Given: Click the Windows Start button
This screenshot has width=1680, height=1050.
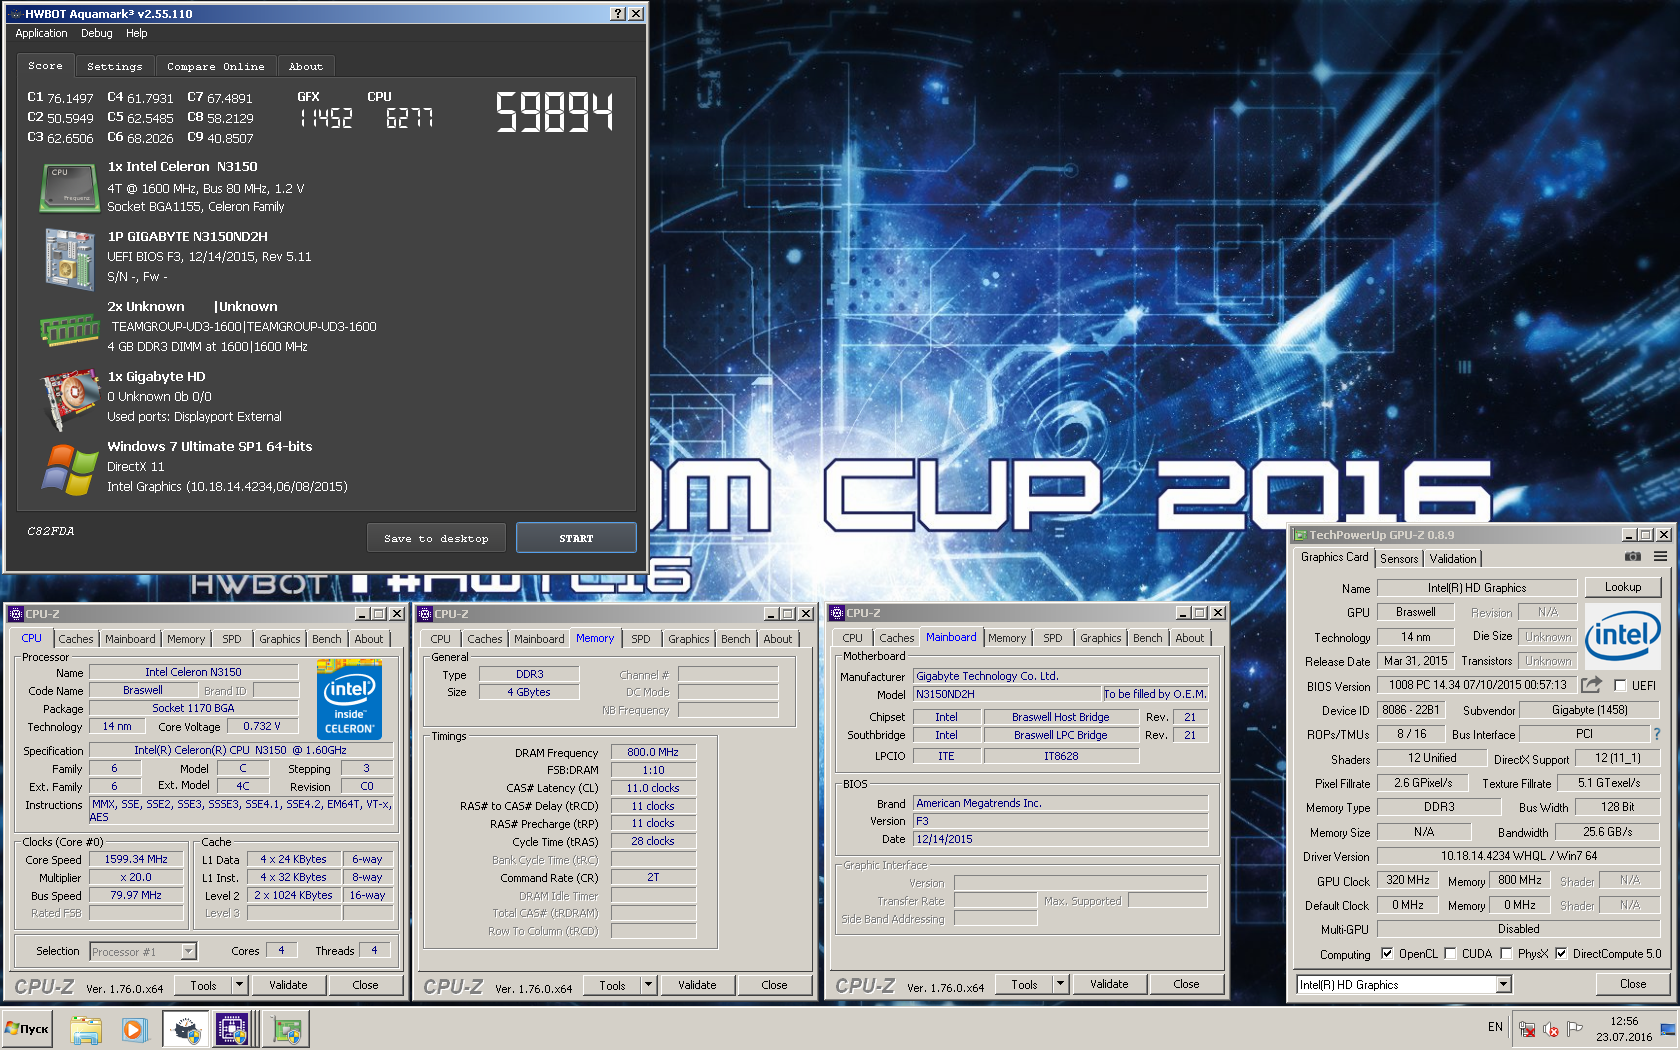Looking at the screenshot, I should pyautogui.click(x=29, y=1029).
